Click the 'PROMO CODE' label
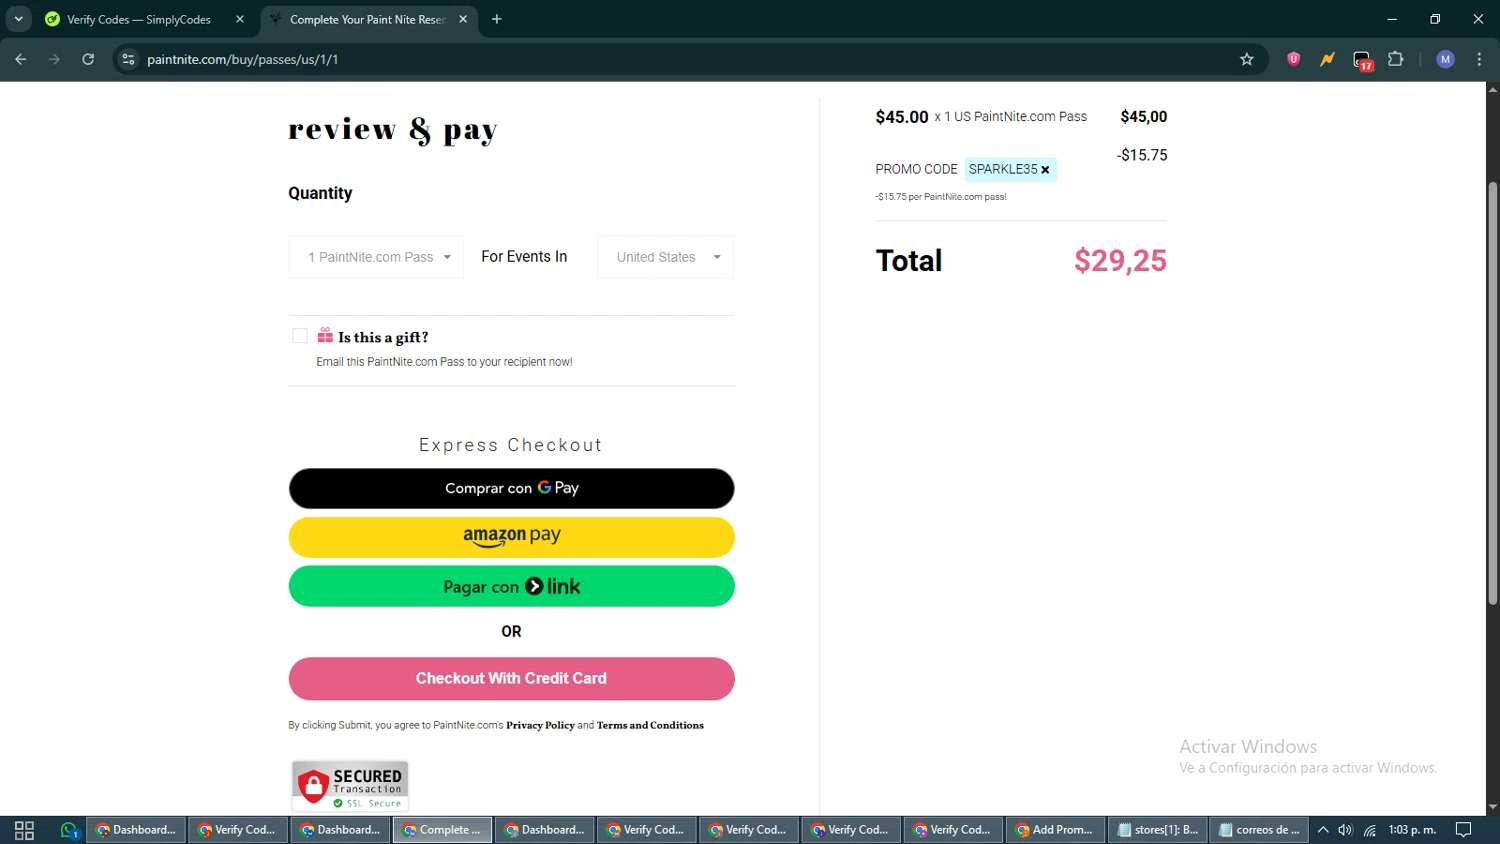The width and height of the screenshot is (1500, 844). click(916, 169)
